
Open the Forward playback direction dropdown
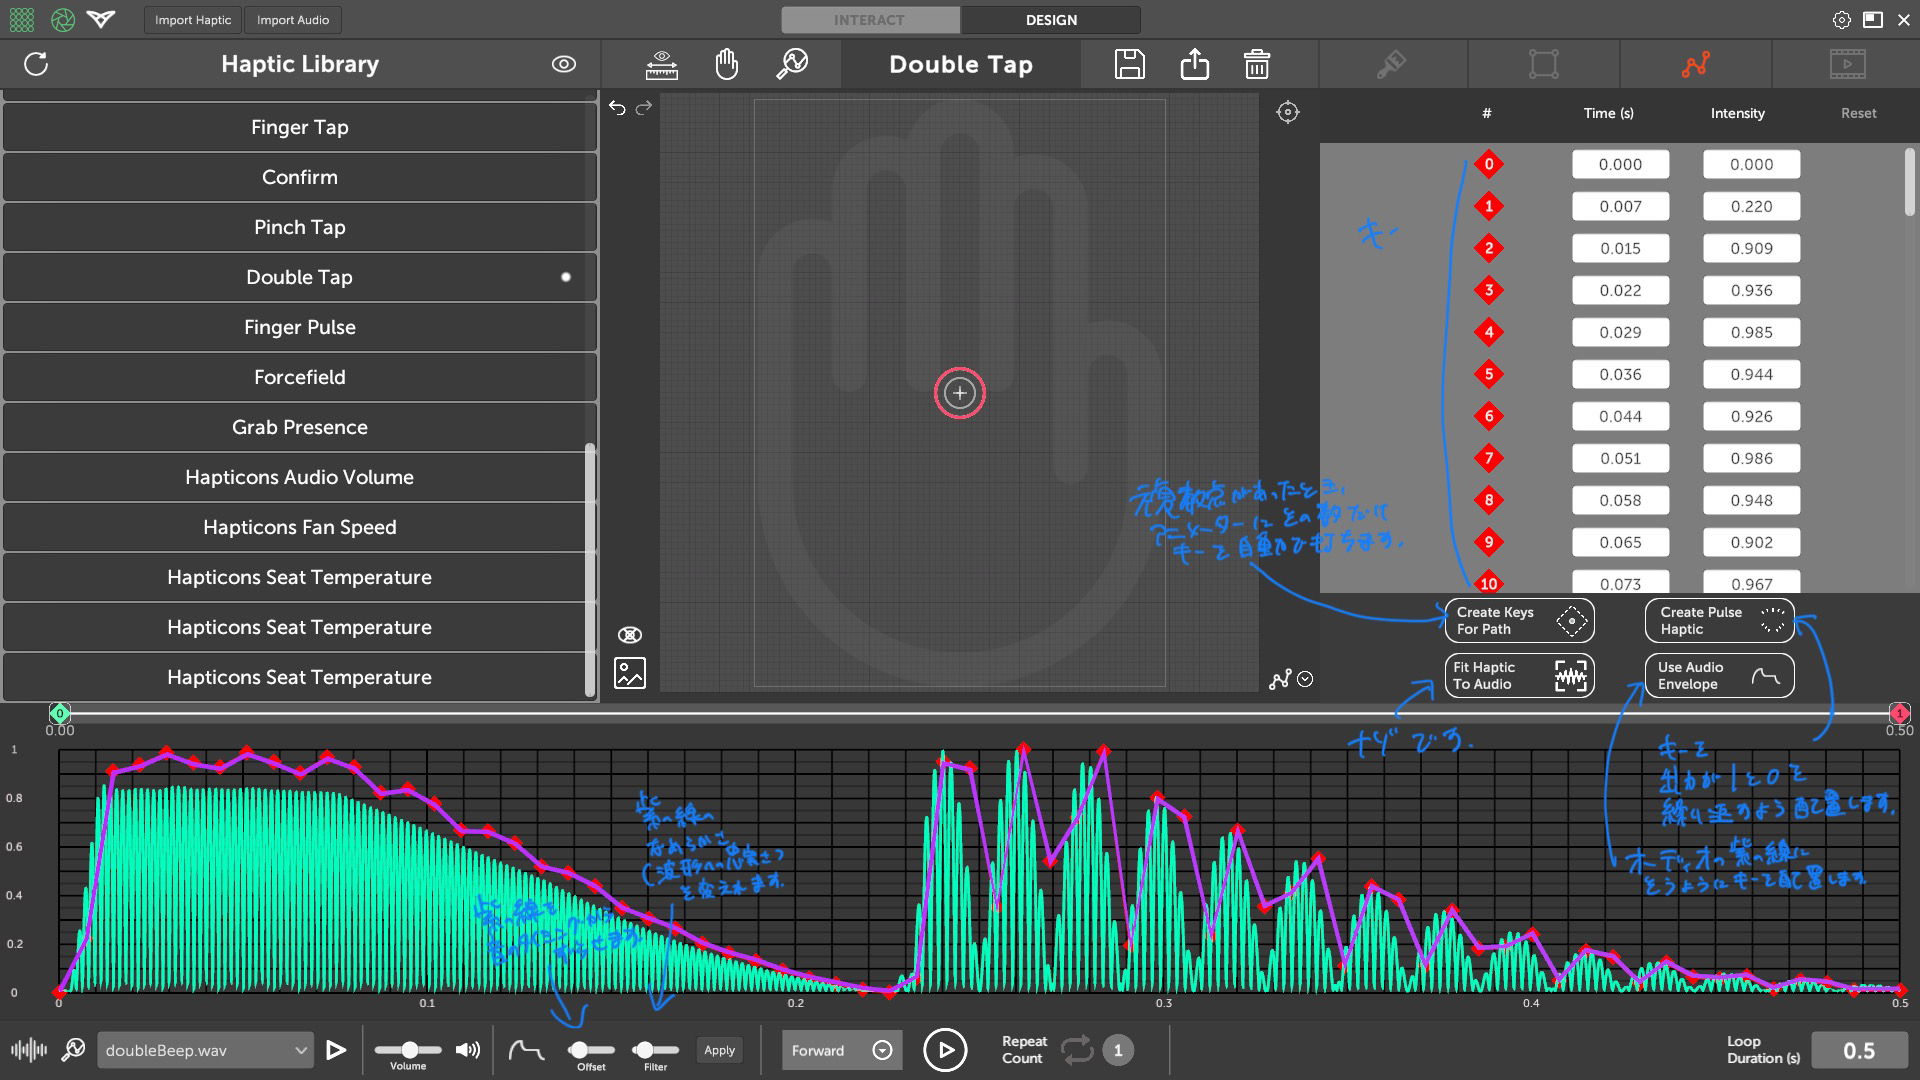tap(840, 1050)
